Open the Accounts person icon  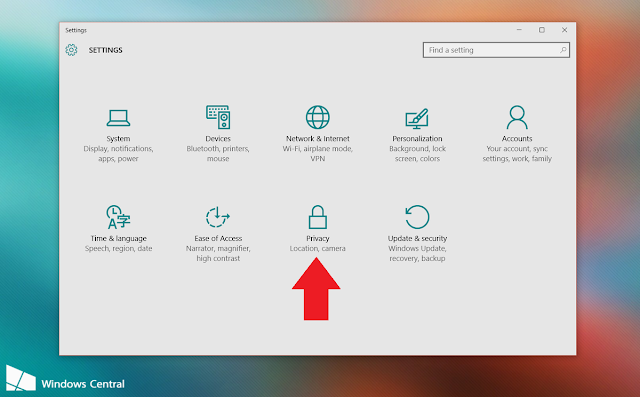tap(517, 117)
